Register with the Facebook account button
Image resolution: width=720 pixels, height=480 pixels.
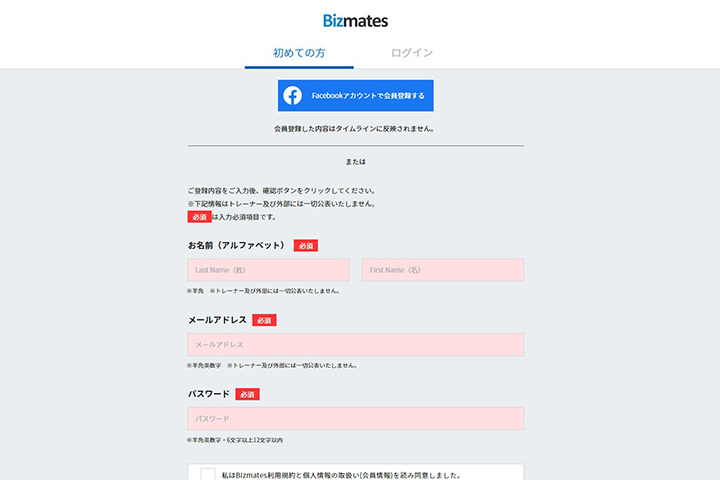coord(355,96)
